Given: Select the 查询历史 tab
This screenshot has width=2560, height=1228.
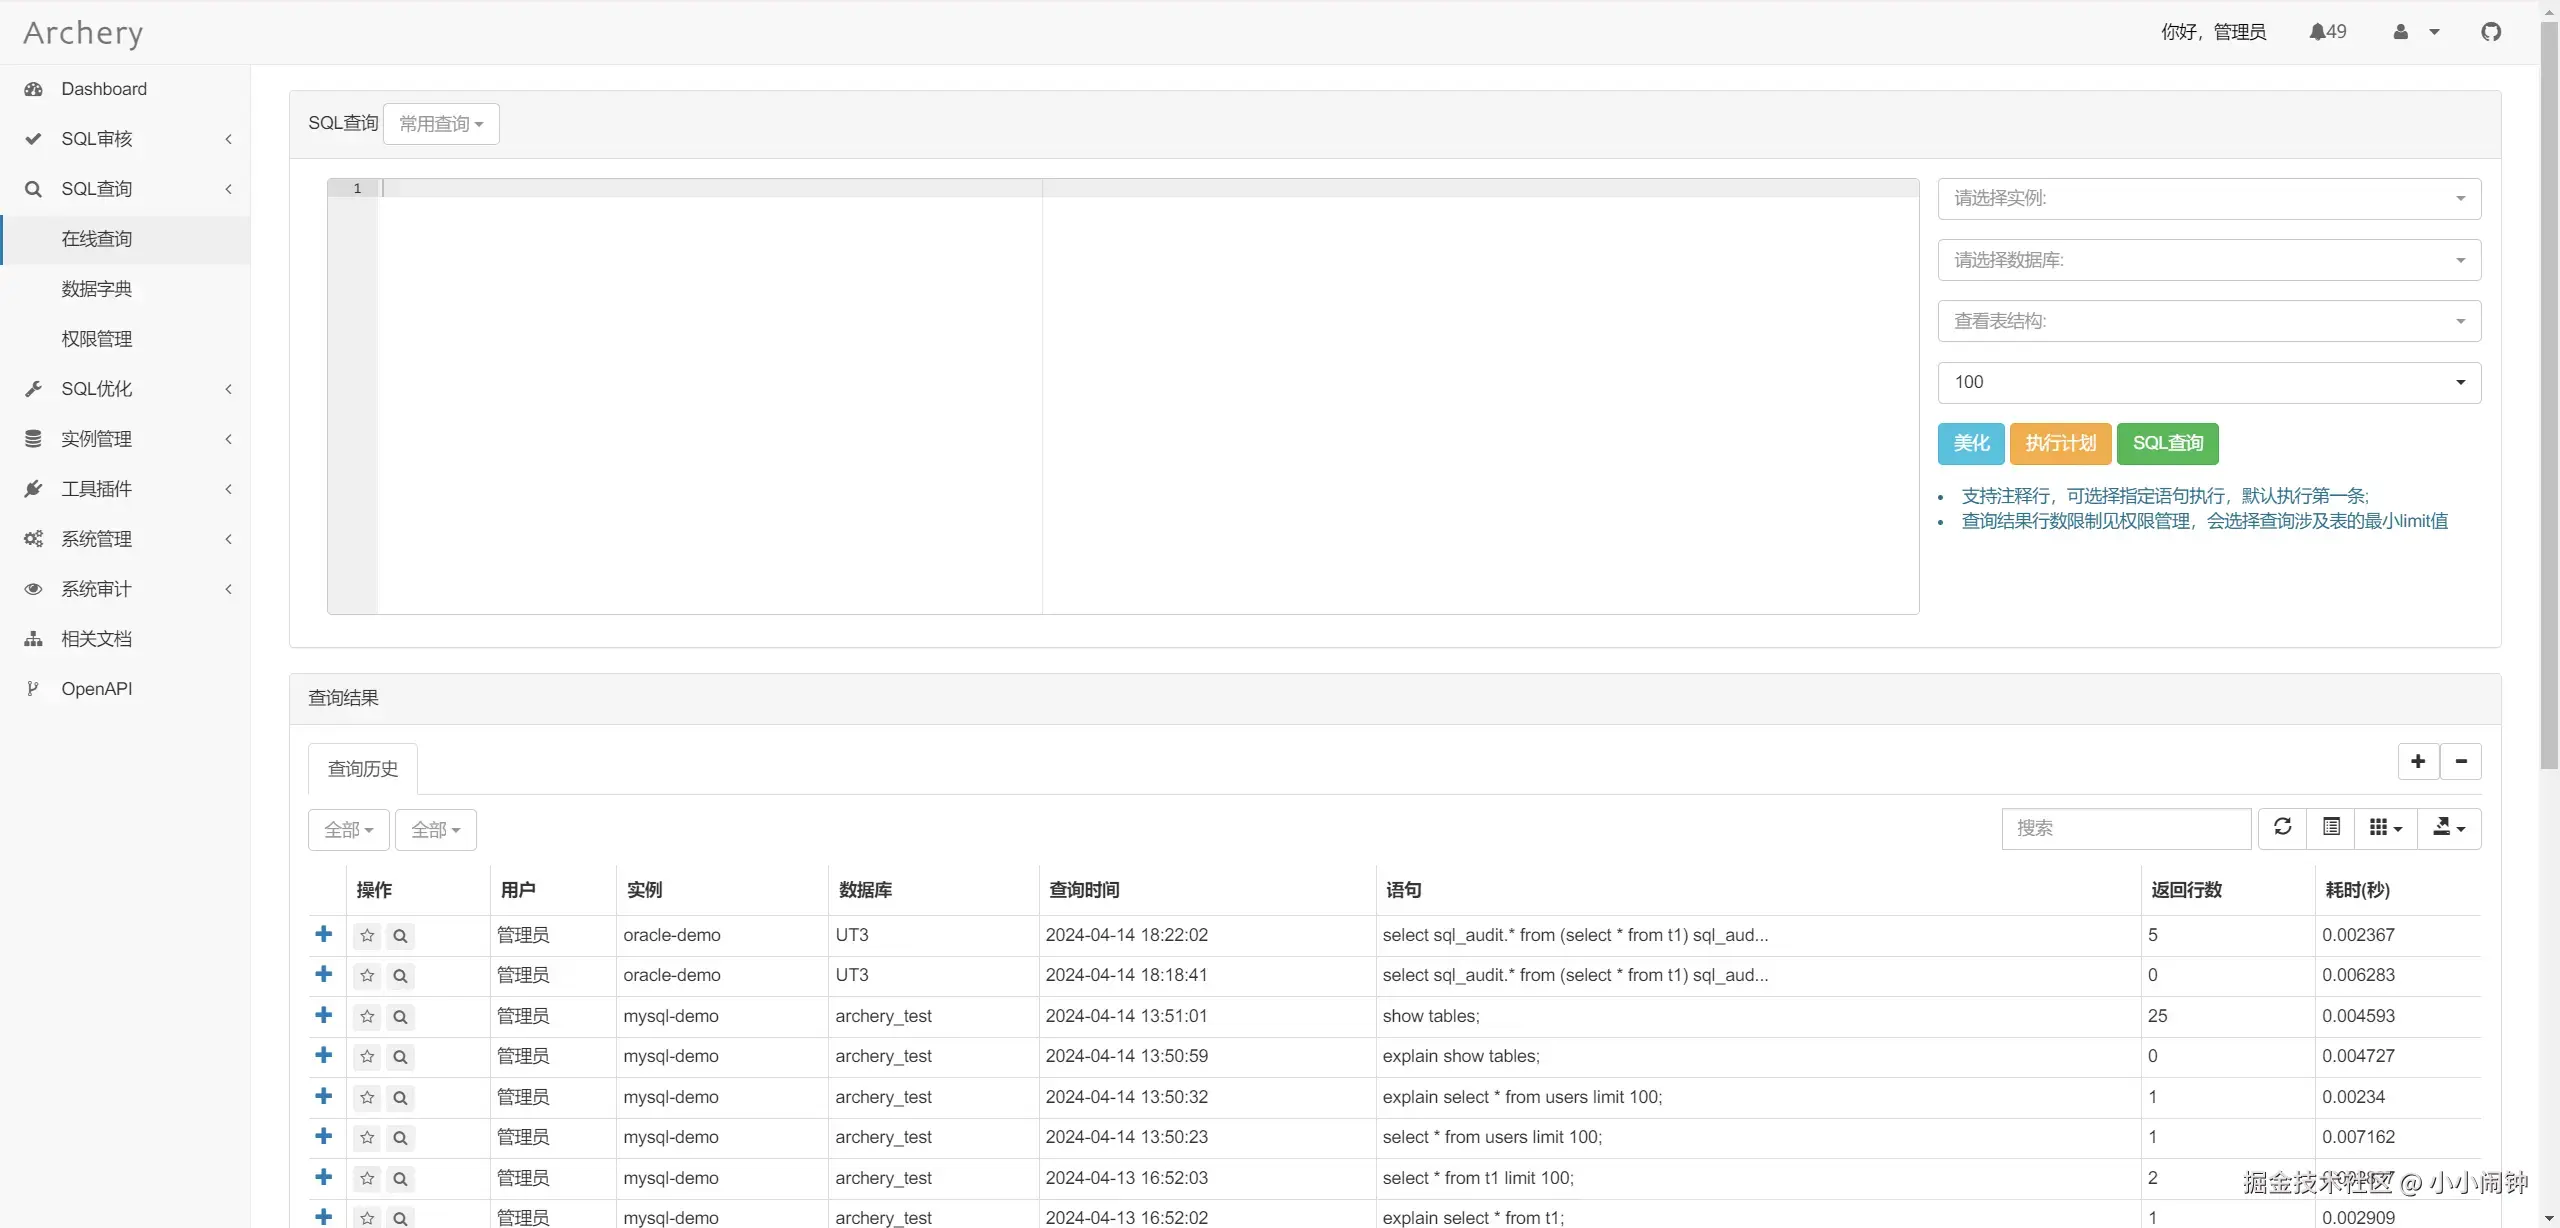Looking at the screenshot, I should (362, 768).
